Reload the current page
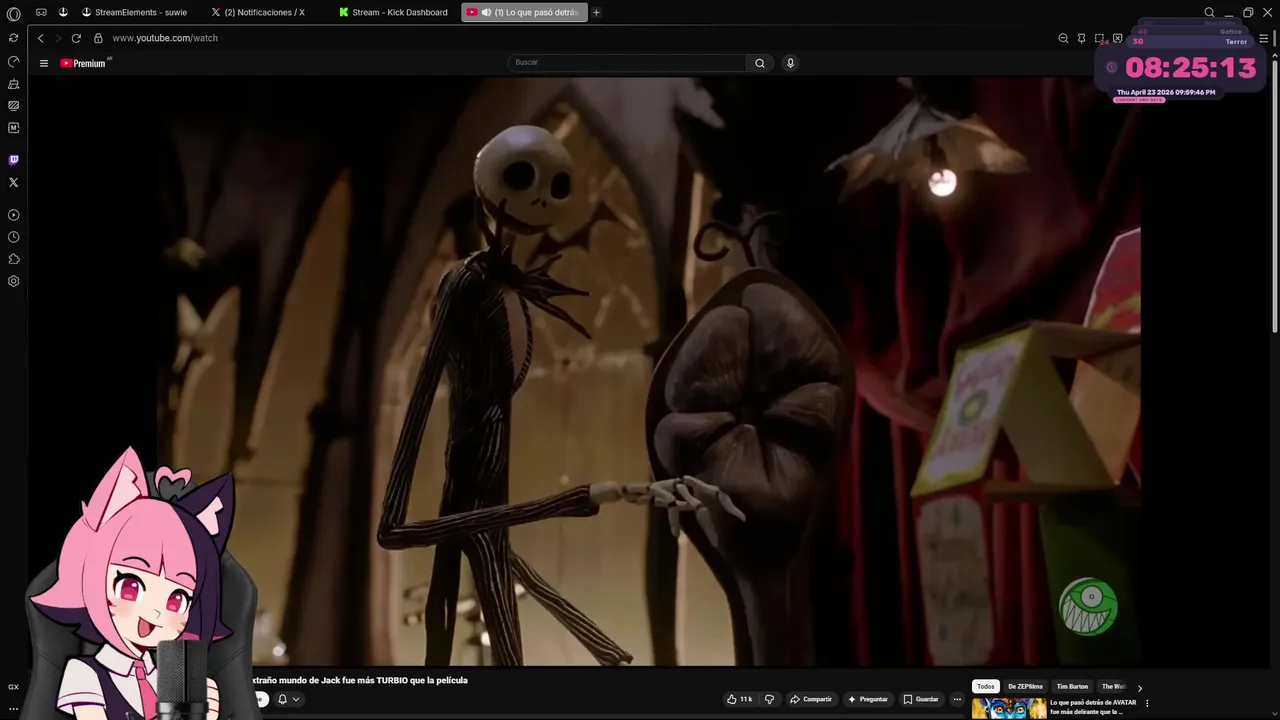 [76, 38]
